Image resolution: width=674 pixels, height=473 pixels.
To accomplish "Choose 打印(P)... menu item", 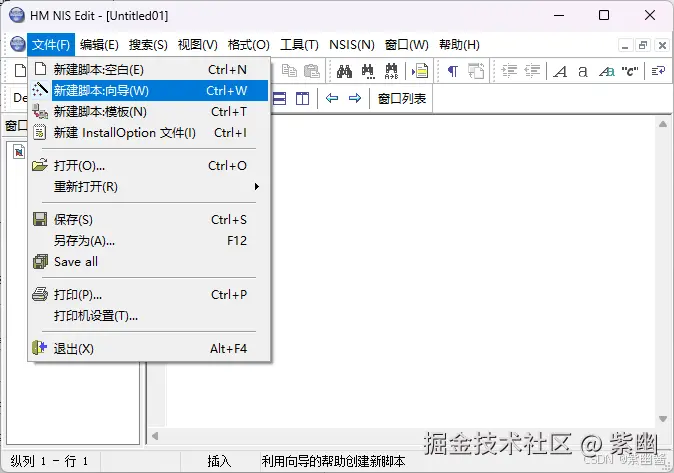I will tap(149, 295).
